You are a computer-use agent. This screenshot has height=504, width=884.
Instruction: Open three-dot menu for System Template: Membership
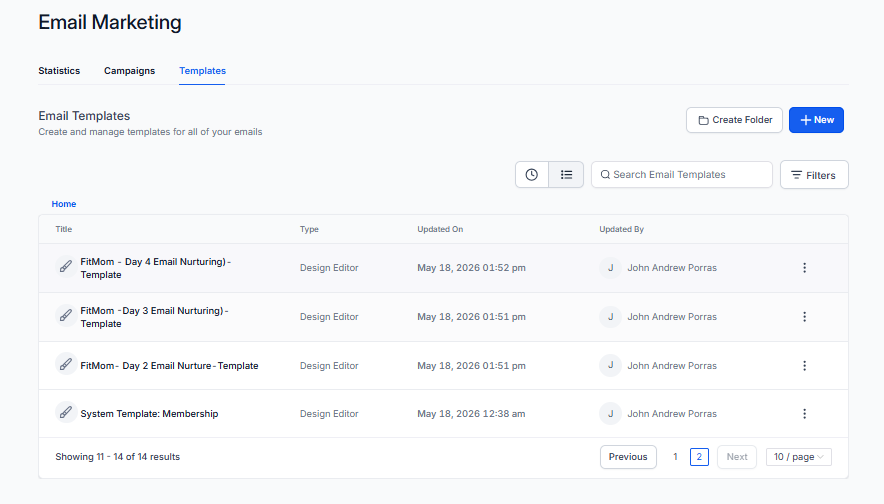[805, 414]
